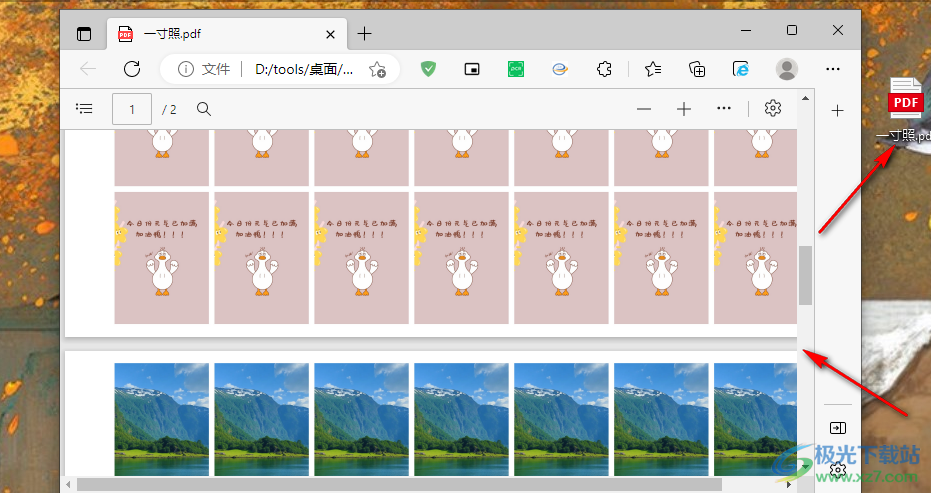Click the vertical scrollbar thumb
The width and height of the screenshot is (931, 493).
pyautogui.click(x=805, y=275)
